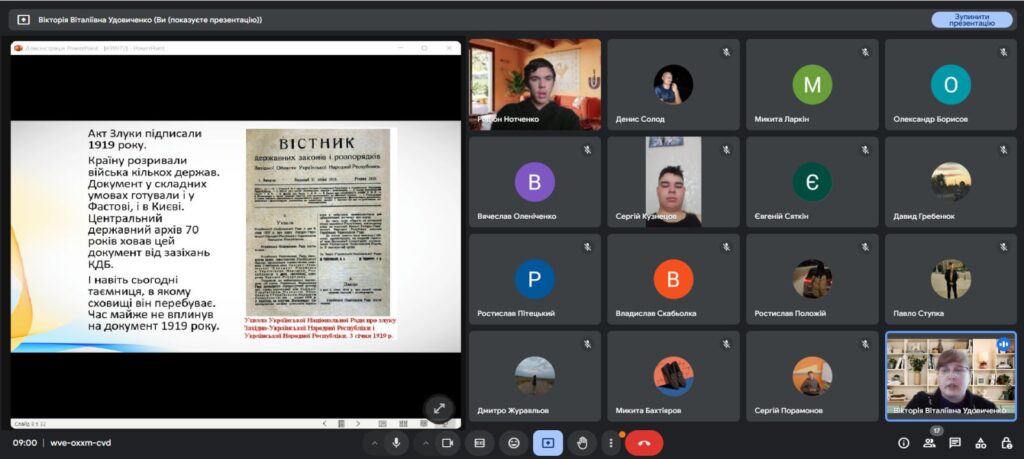The width and height of the screenshot is (1024, 459).
Task: Click the raise hand icon
Action: point(581,442)
